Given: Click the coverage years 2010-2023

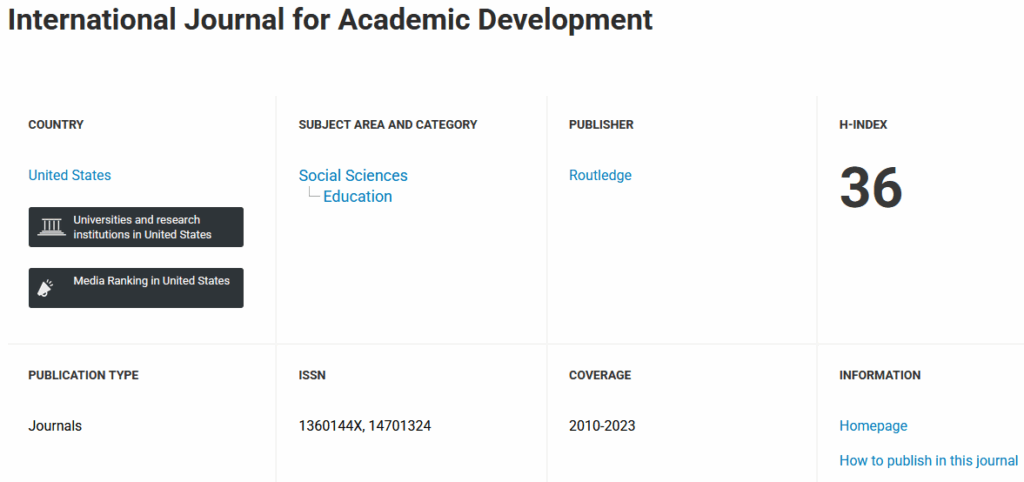Looking at the screenshot, I should [602, 426].
